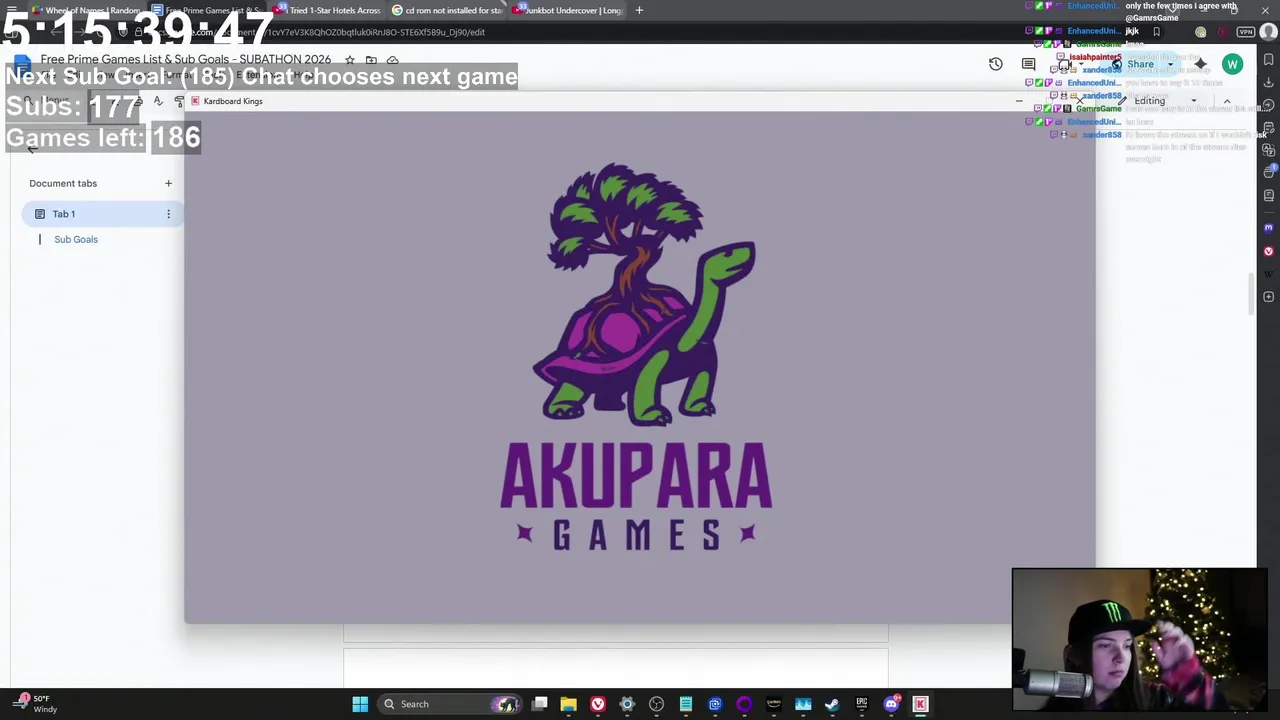Click the cloud save status icon
This screenshot has width=1280, height=720.
pyautogui.click(x=392, y=60)
